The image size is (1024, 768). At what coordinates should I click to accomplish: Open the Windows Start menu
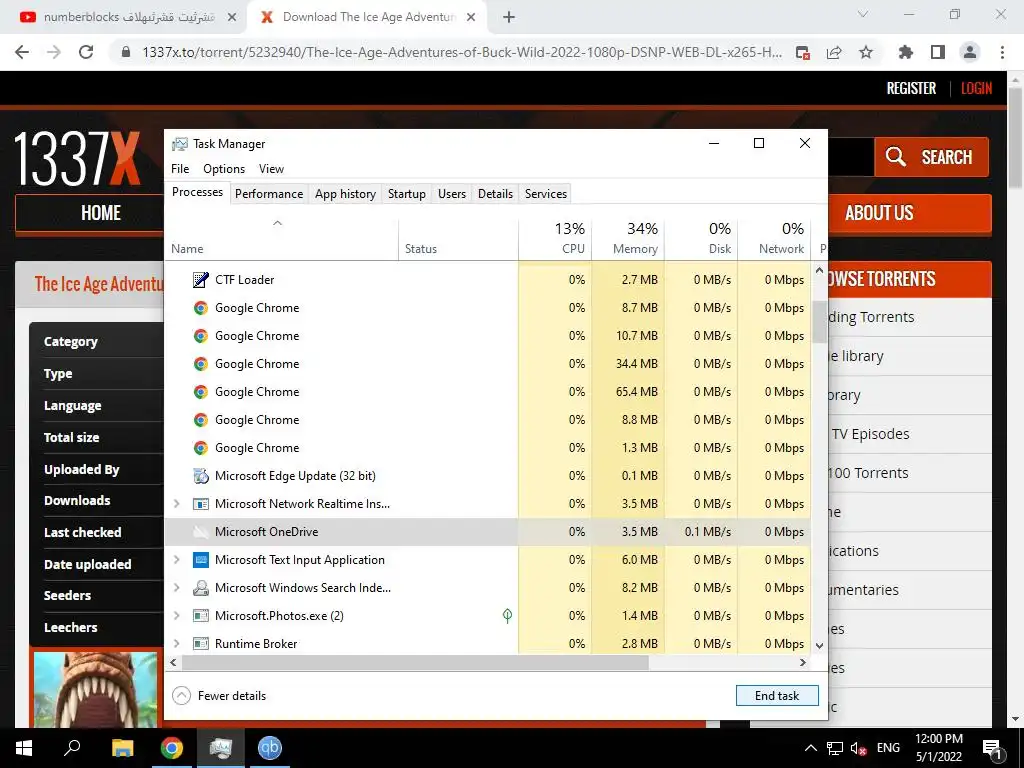tap(24, 748)
